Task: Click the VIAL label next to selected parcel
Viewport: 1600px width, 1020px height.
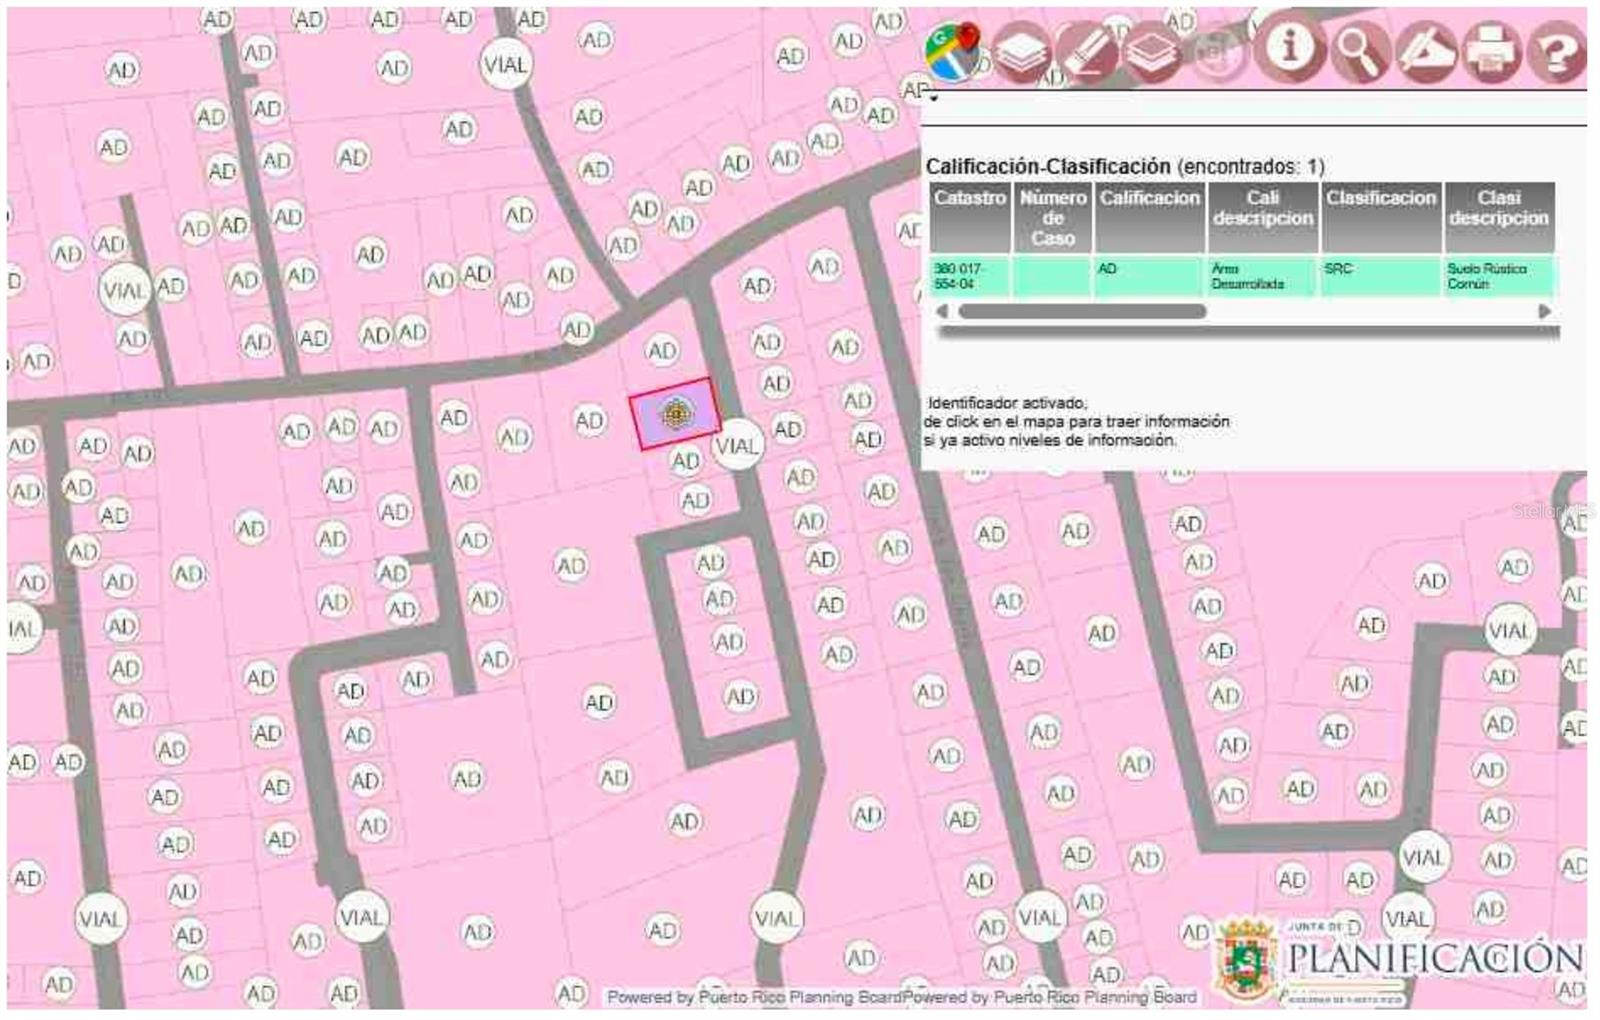Action: point(737,446)
